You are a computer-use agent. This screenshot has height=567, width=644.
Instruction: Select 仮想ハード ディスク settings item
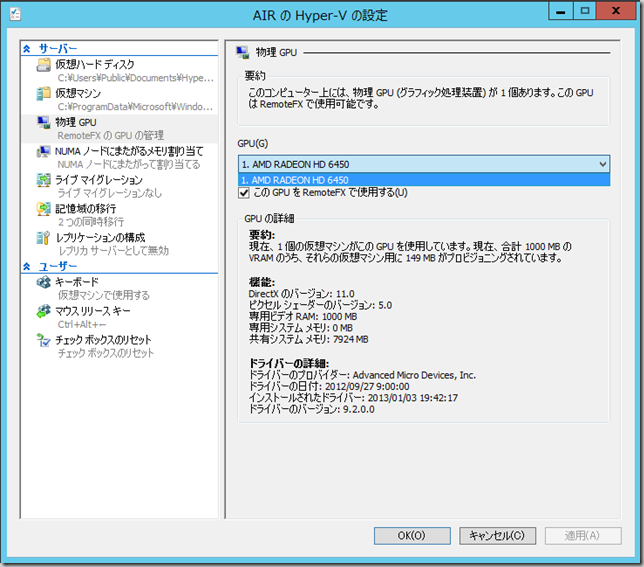click(120, 71)
